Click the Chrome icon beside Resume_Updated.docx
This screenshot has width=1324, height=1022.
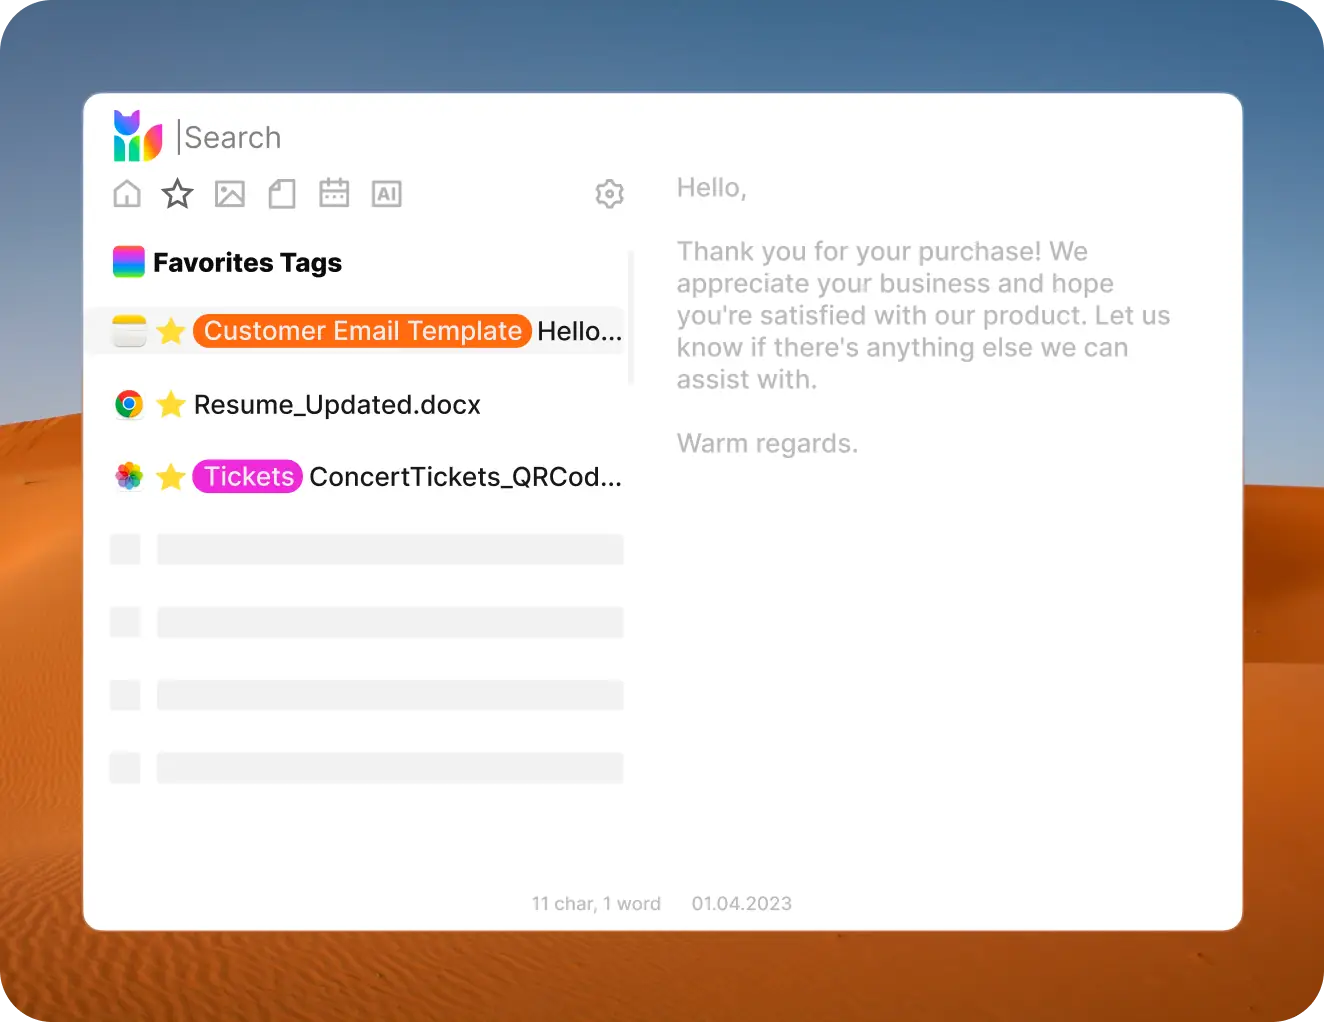[129, 404]
